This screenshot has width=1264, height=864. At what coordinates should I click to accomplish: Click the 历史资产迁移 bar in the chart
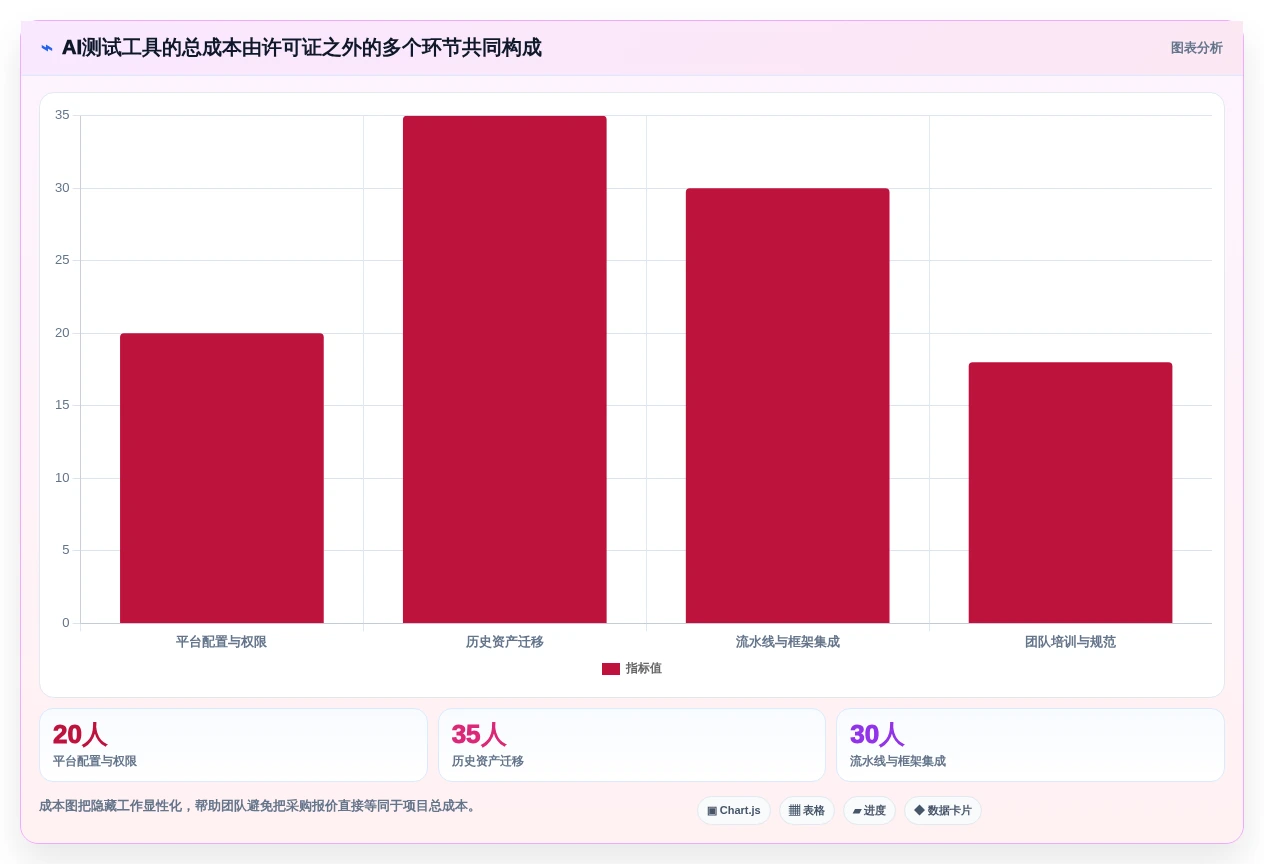[x=505, y=369]
